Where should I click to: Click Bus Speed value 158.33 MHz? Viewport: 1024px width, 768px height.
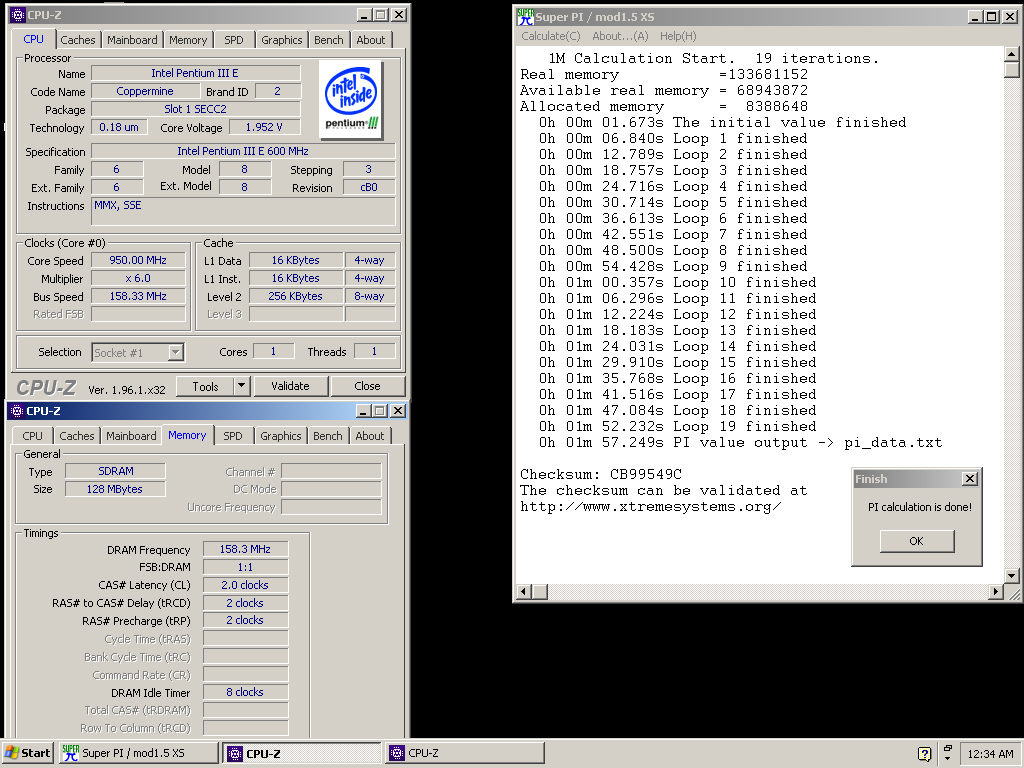(x=138, y=296)
